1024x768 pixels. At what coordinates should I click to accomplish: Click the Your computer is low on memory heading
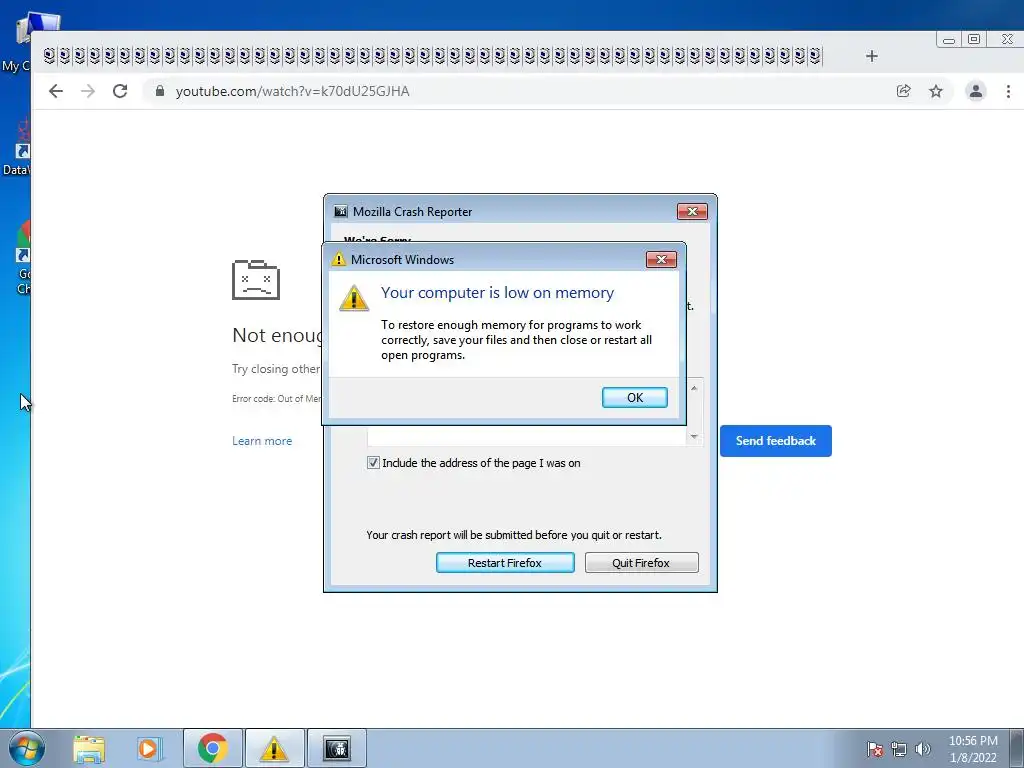click(498, 293)
